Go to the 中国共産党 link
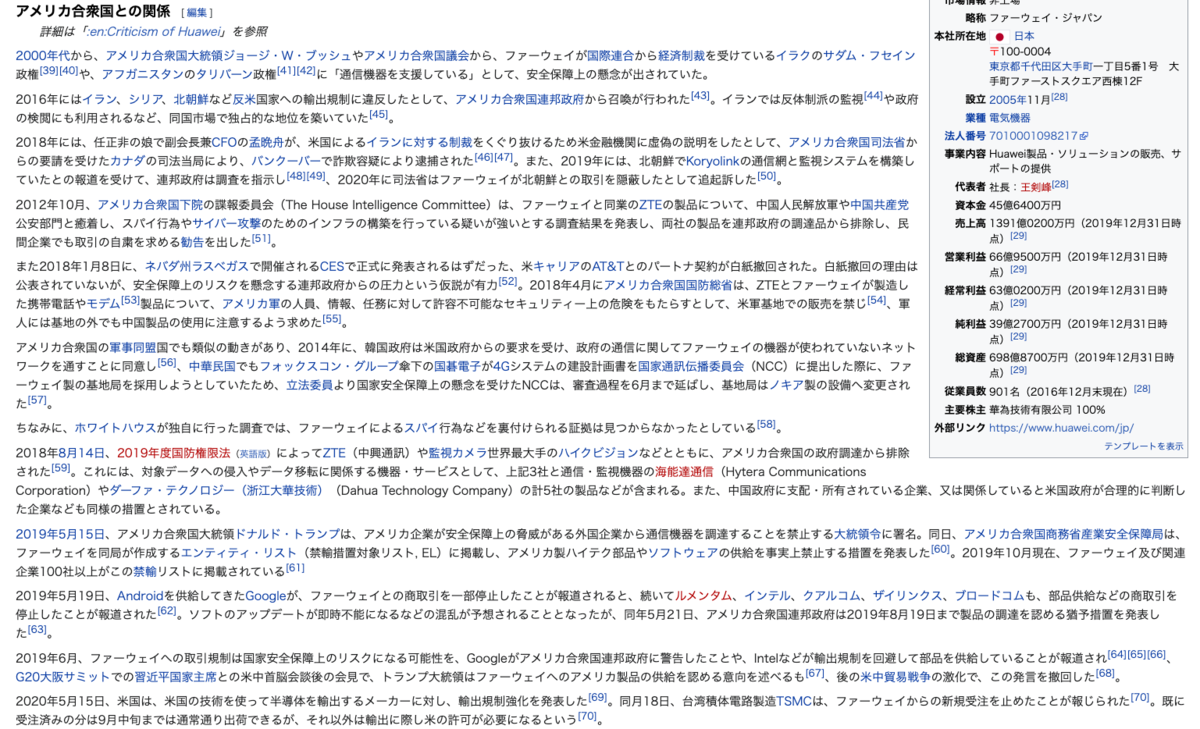Screen dimensions: 1200x729 coord(880,204)
